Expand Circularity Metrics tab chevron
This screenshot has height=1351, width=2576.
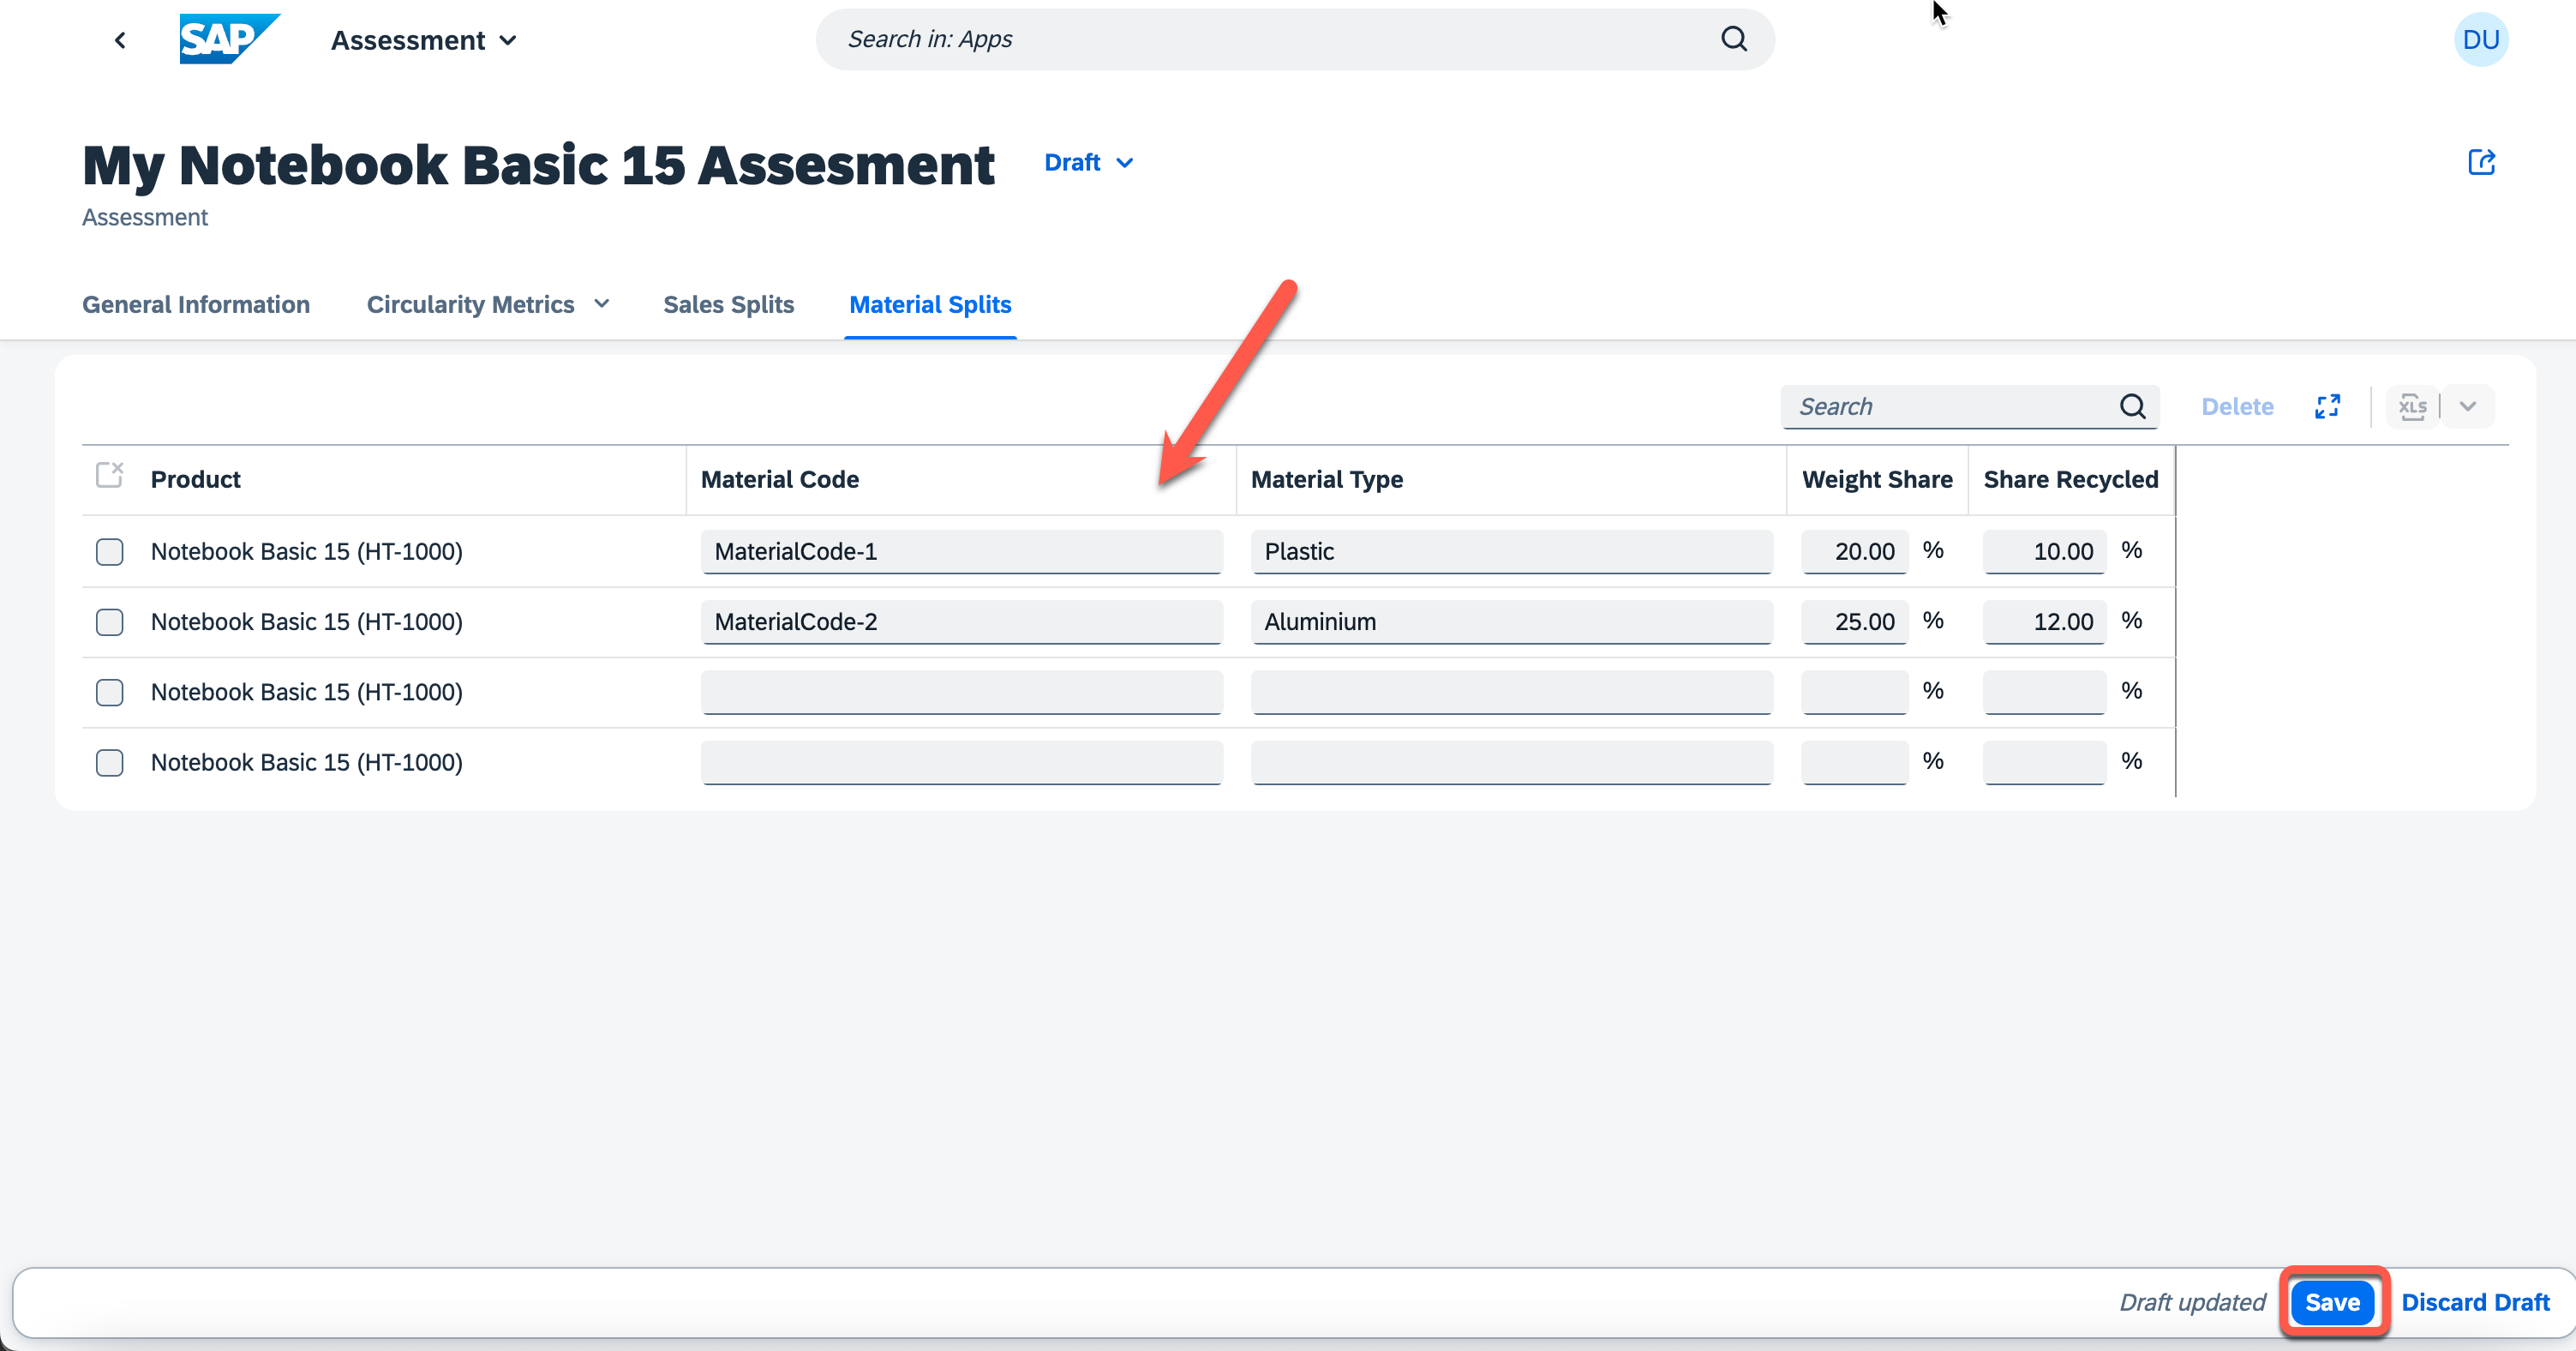pyautogui.click(x=601, y=304)
